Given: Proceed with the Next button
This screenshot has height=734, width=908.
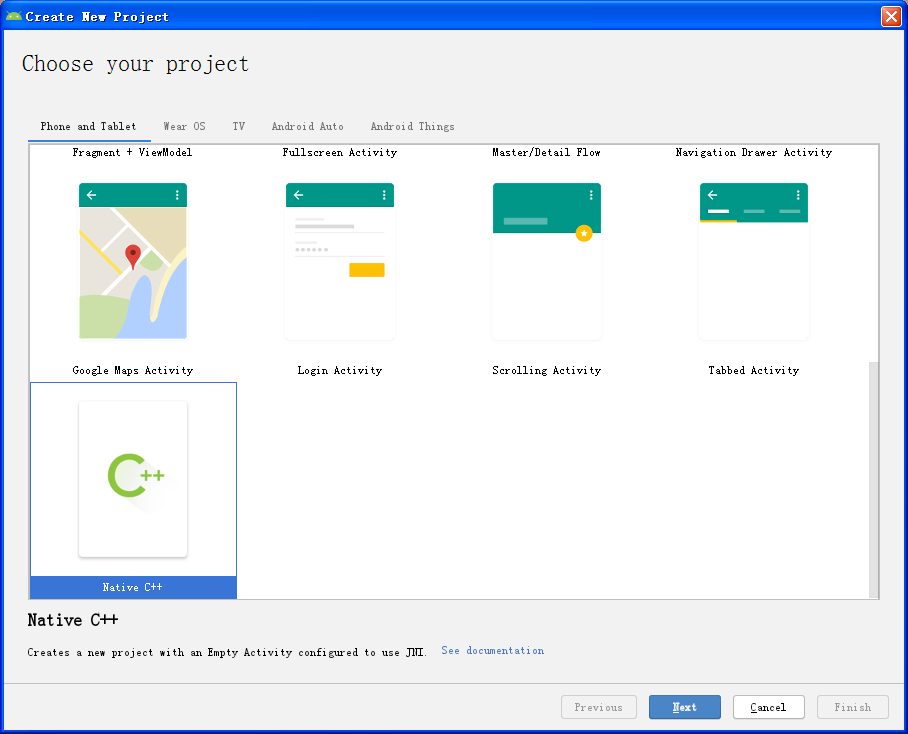Looking at the screenshot, I should pyautogui.click(x=684, y=707).
